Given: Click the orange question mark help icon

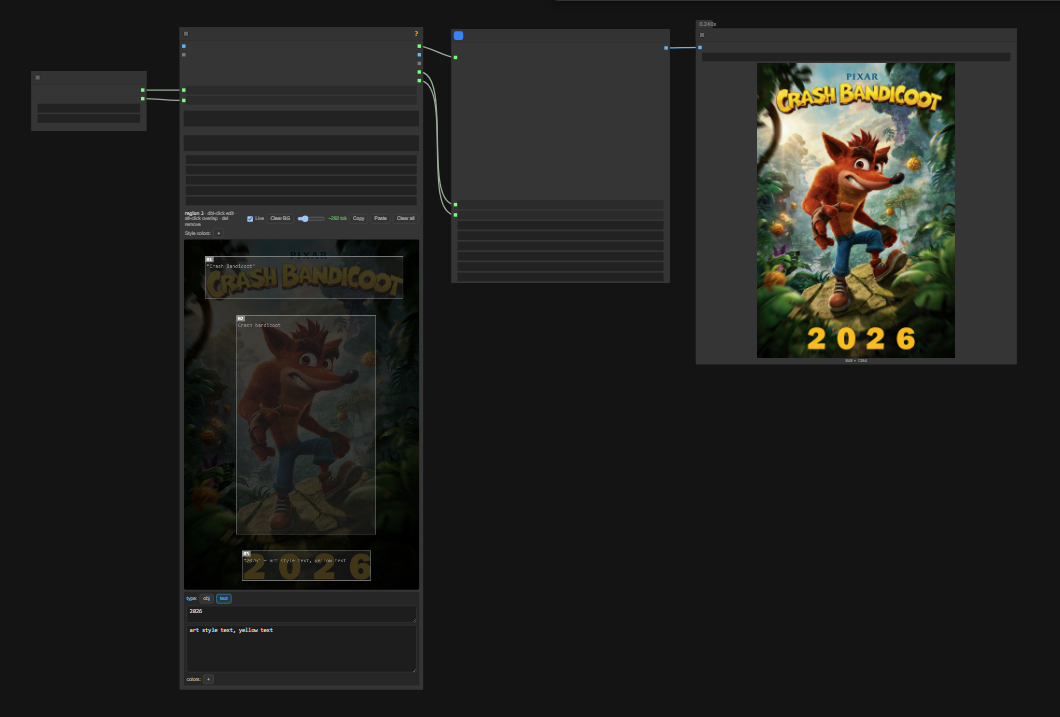Looking at the screenshot, I should pos(416,34).
